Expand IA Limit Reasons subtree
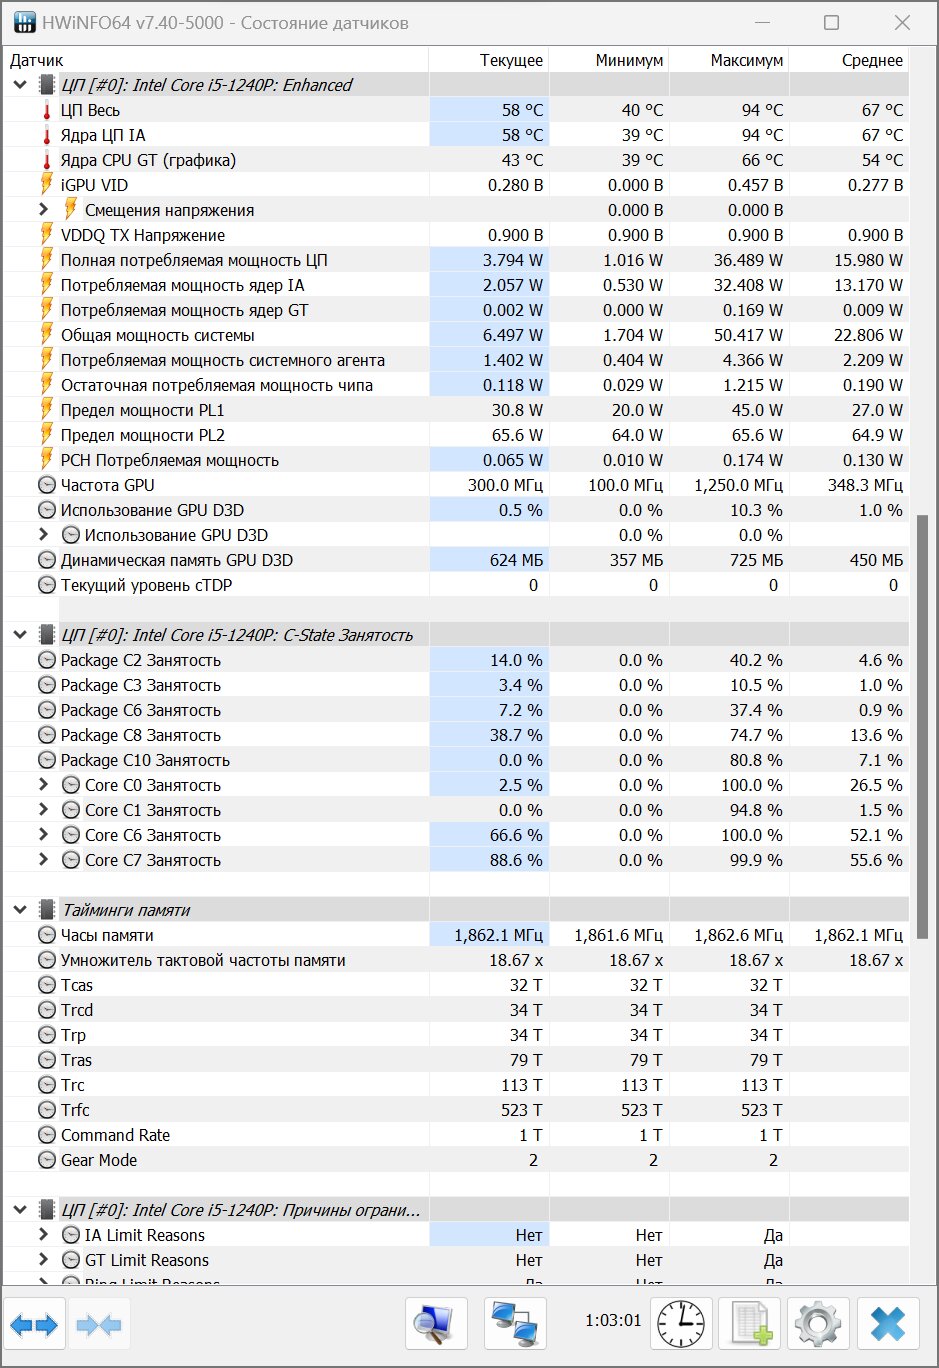This screenshot has width=939, height=1368. pyautogui.click(x=43, y=1235)
